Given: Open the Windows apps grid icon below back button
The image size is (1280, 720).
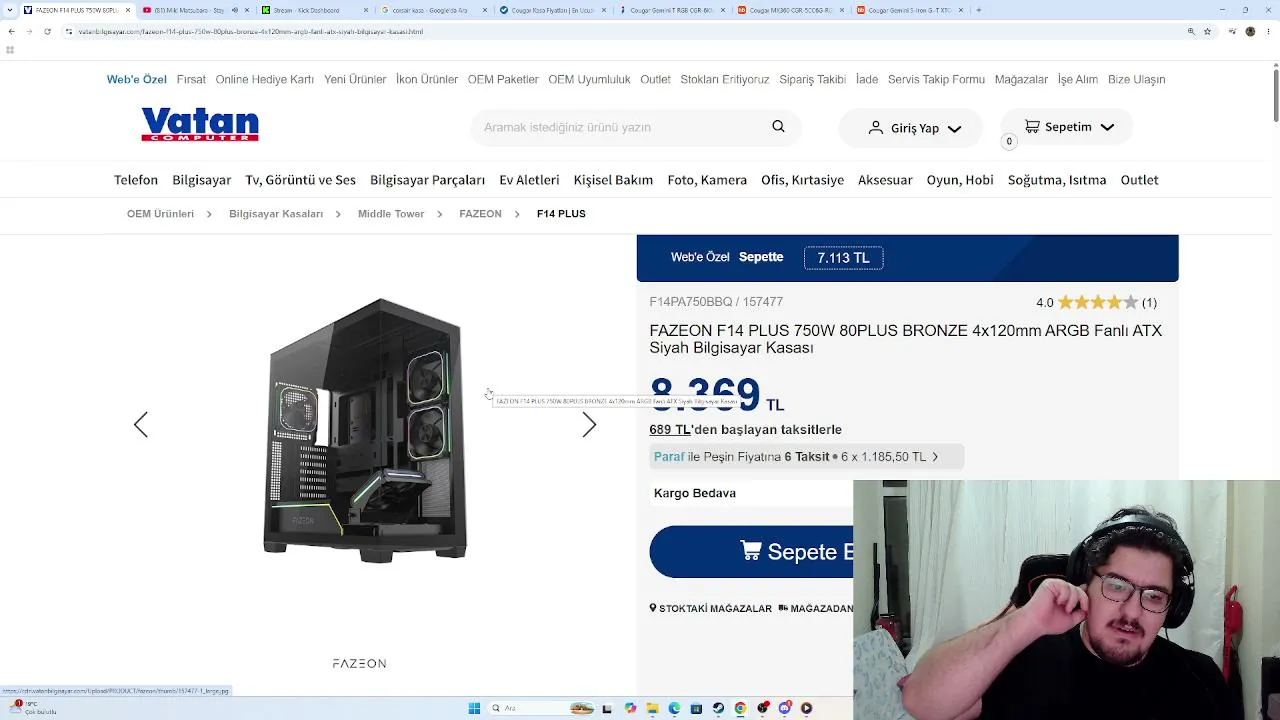Looking at the screenshot, I should (x=10, y=49).
